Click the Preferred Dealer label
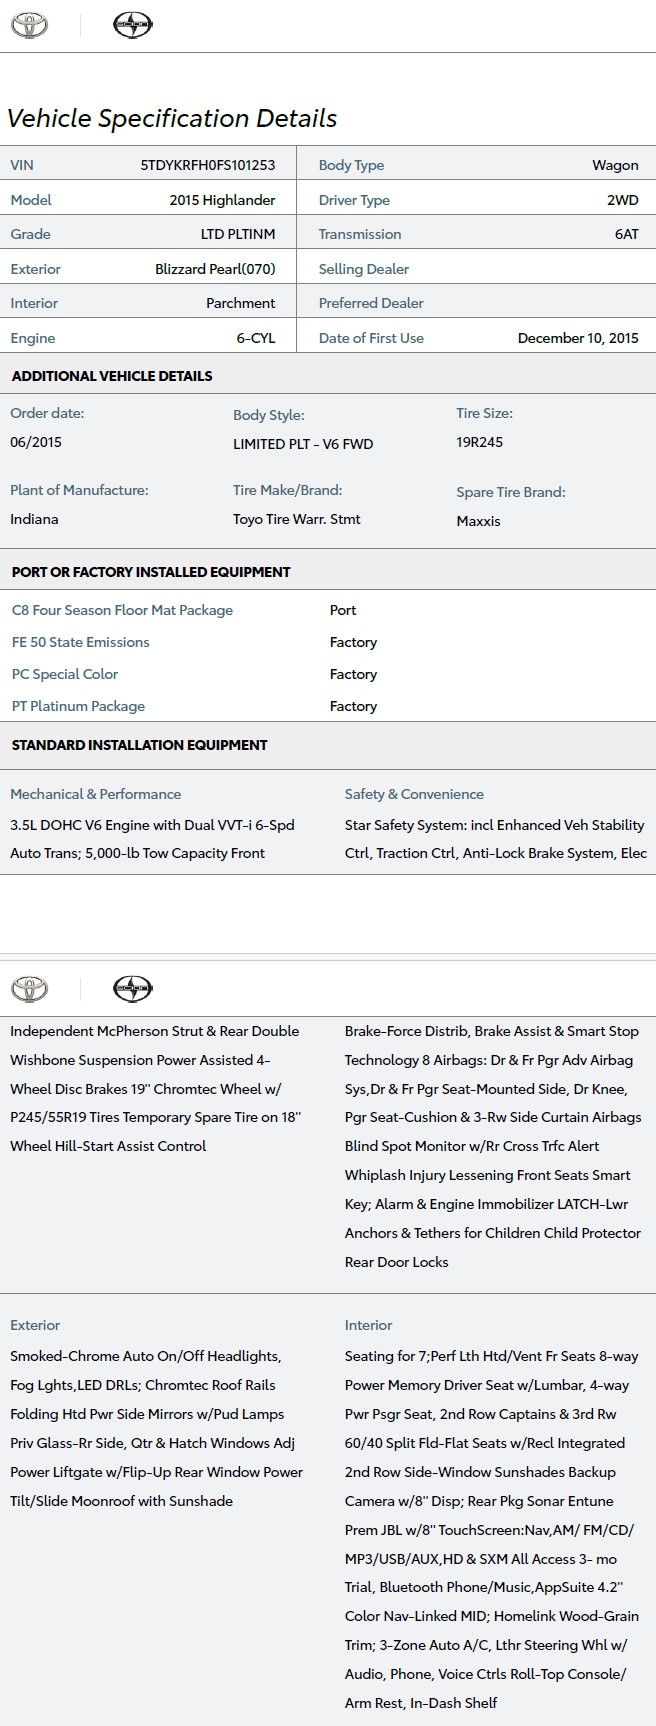 pyautogui.click(x=371, y=303)
